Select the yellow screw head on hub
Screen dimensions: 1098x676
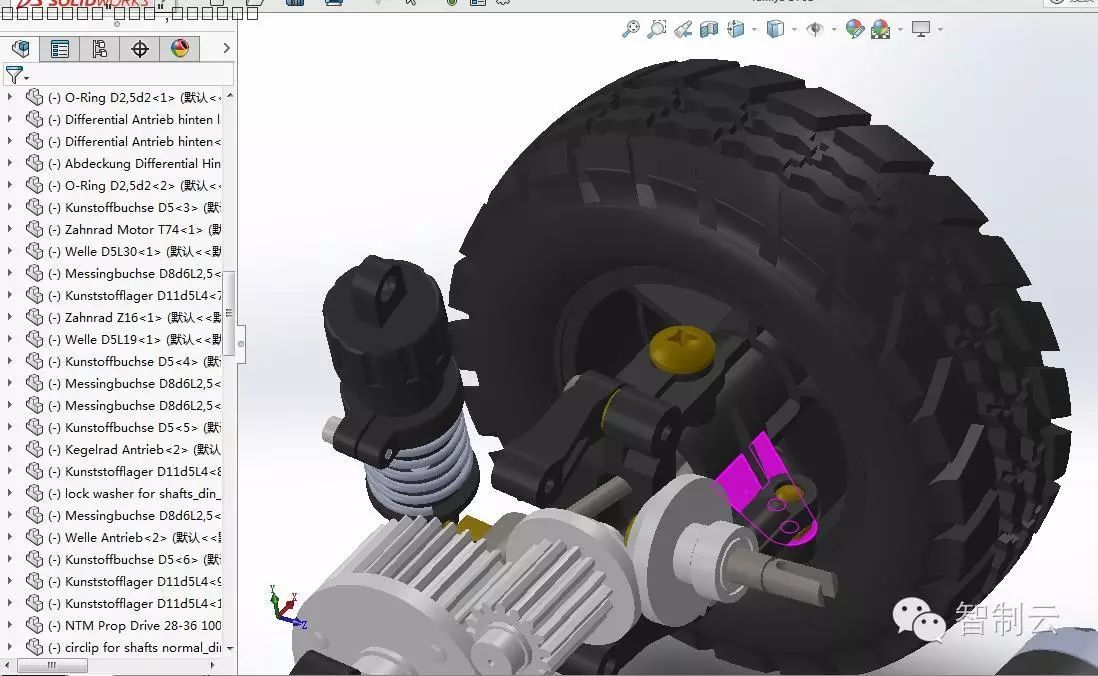pos(681,347)
